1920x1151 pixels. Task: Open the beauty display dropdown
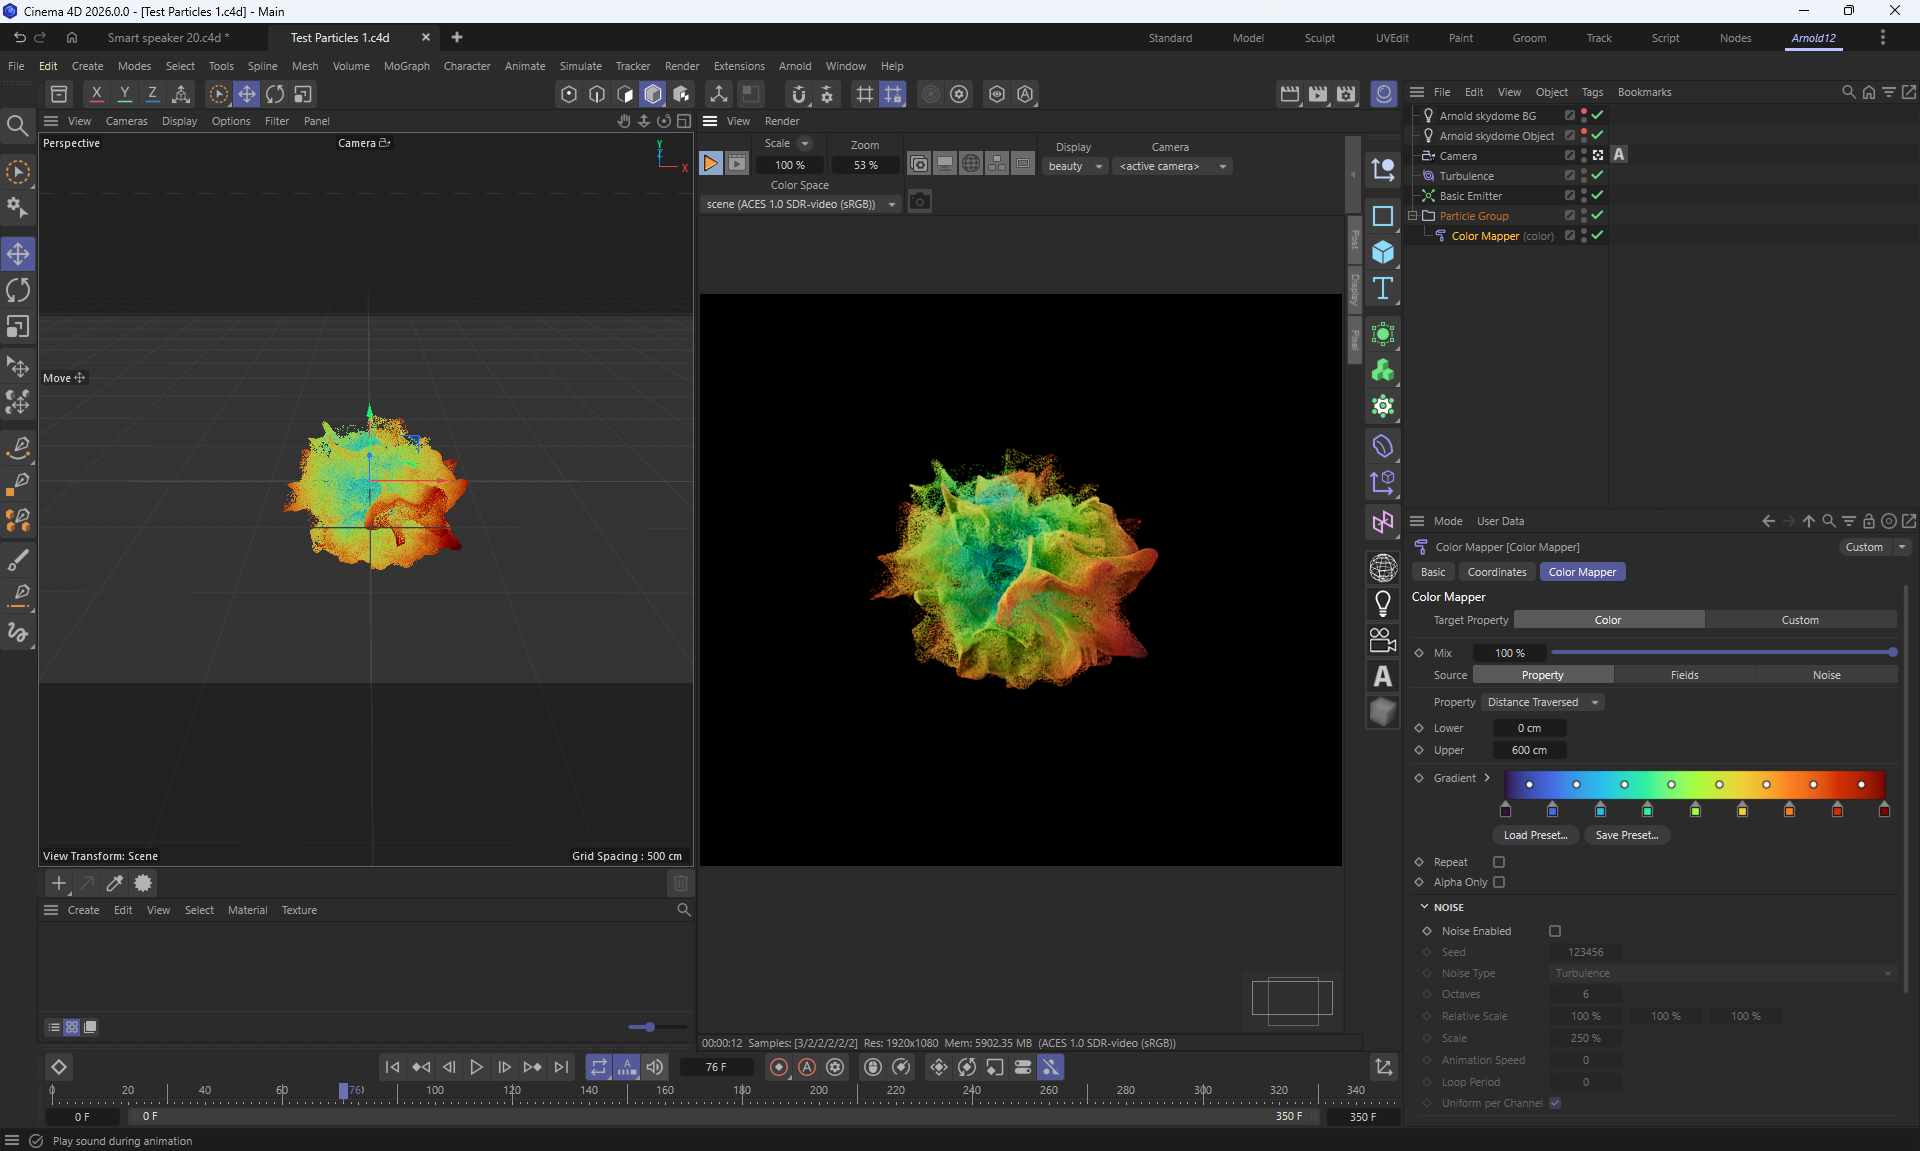1075,166
